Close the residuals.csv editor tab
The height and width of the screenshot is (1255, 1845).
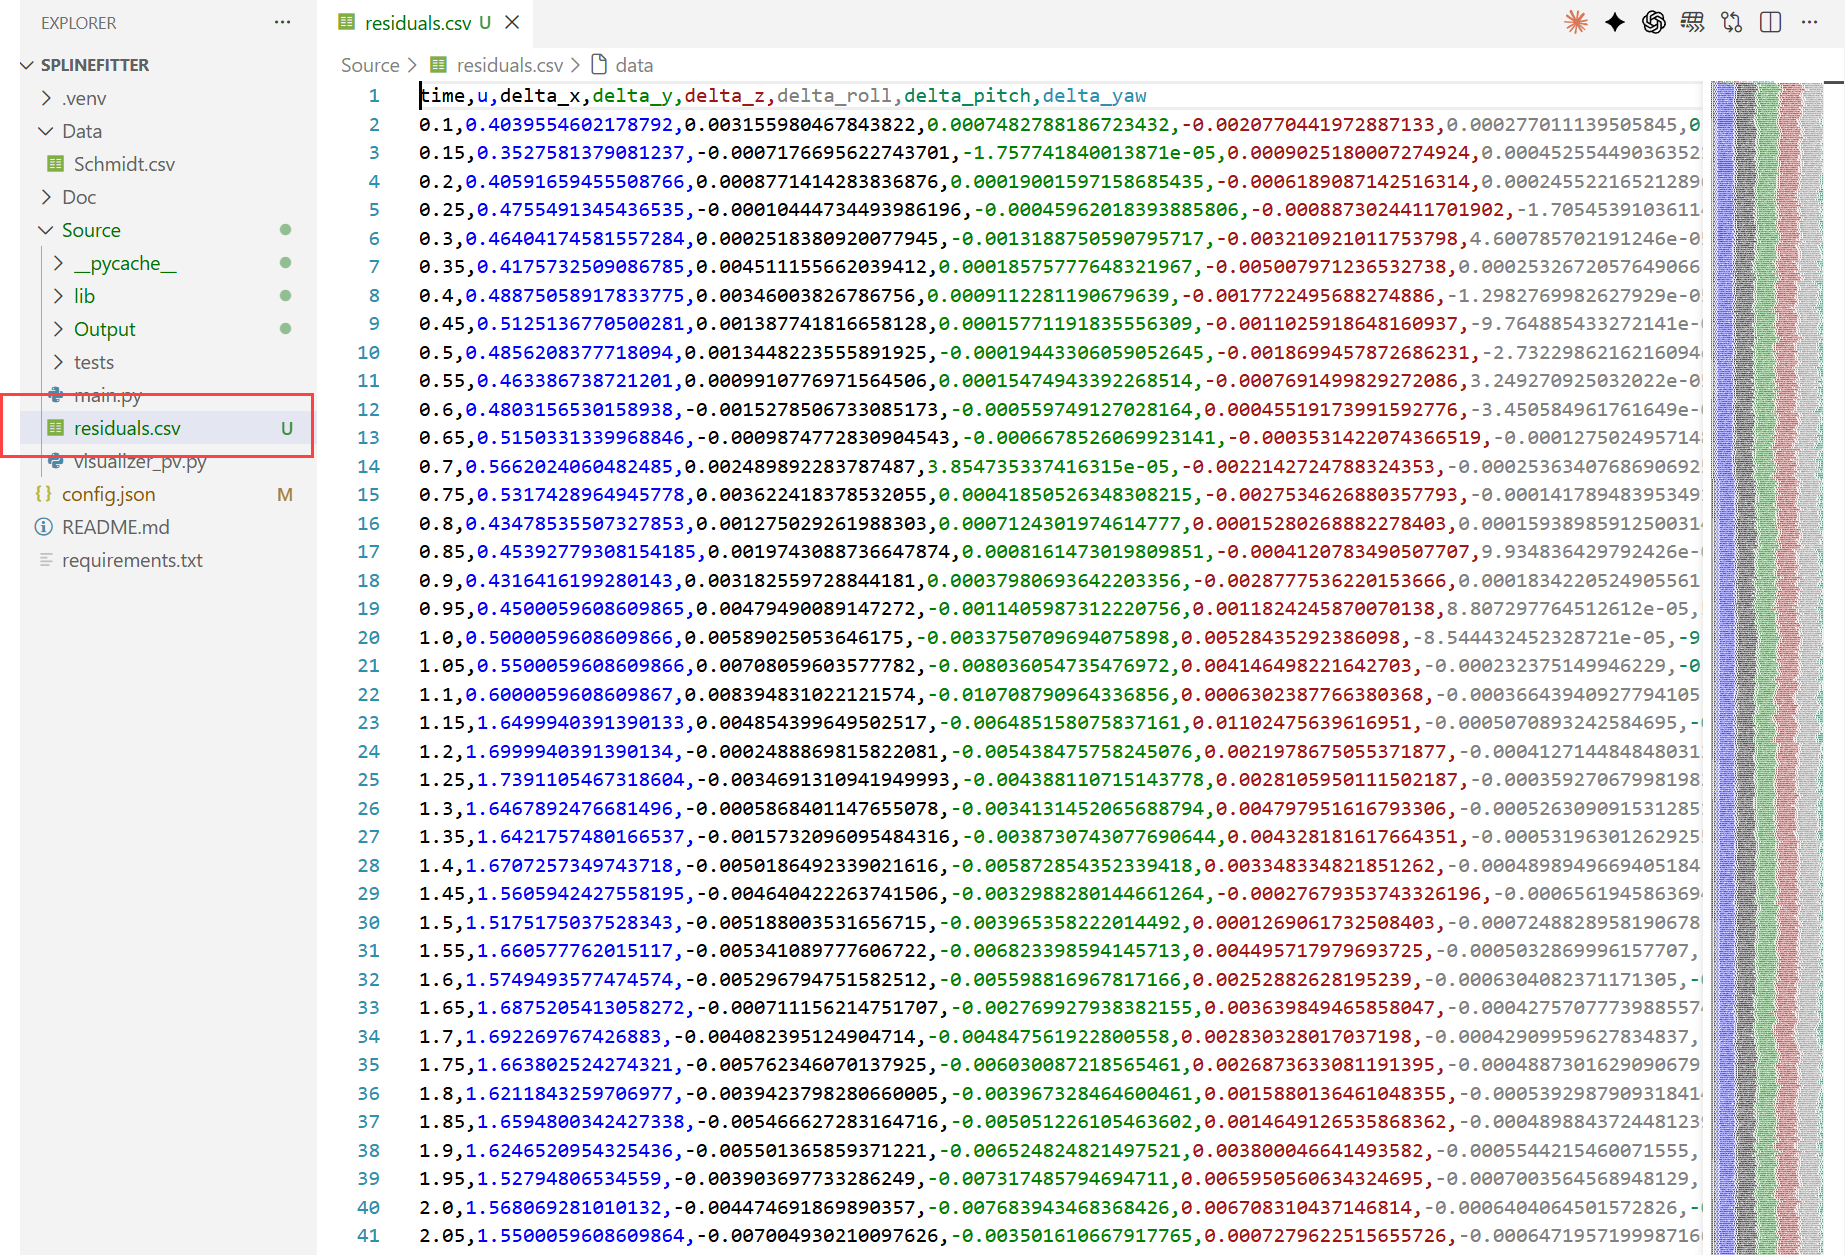coord(512,22)
